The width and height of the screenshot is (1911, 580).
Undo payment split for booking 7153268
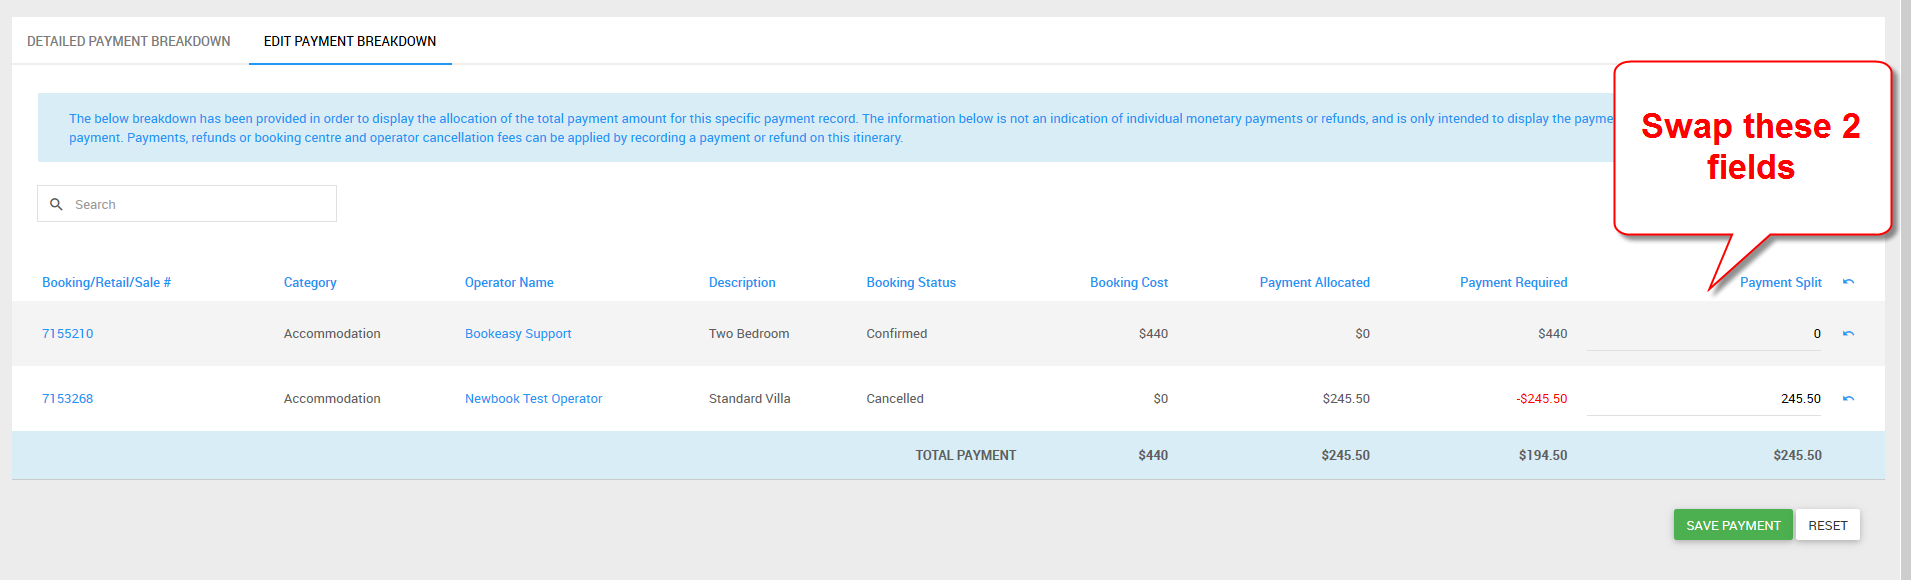(1848, 399)
